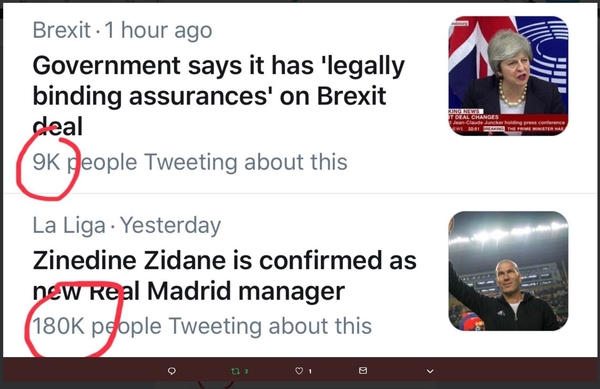Reply to the tweet using the speech bubble icon
Screen dimensions: 600x389
172,371
